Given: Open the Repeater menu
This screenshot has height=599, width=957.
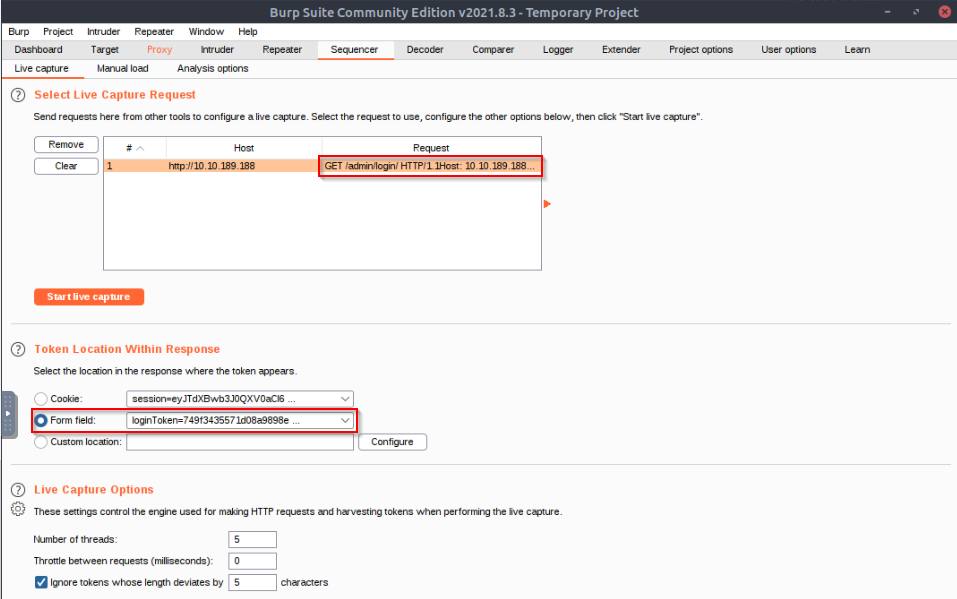Looking at the screenshot, I should pyautogui.click(x=154, y=32).
